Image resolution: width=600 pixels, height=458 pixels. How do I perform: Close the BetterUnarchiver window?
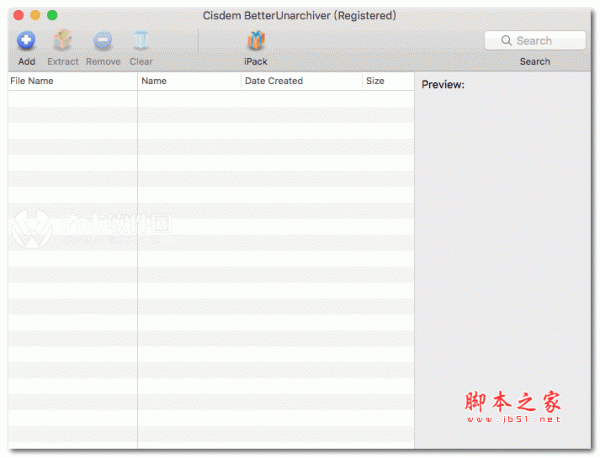click(x=18, y=15)
